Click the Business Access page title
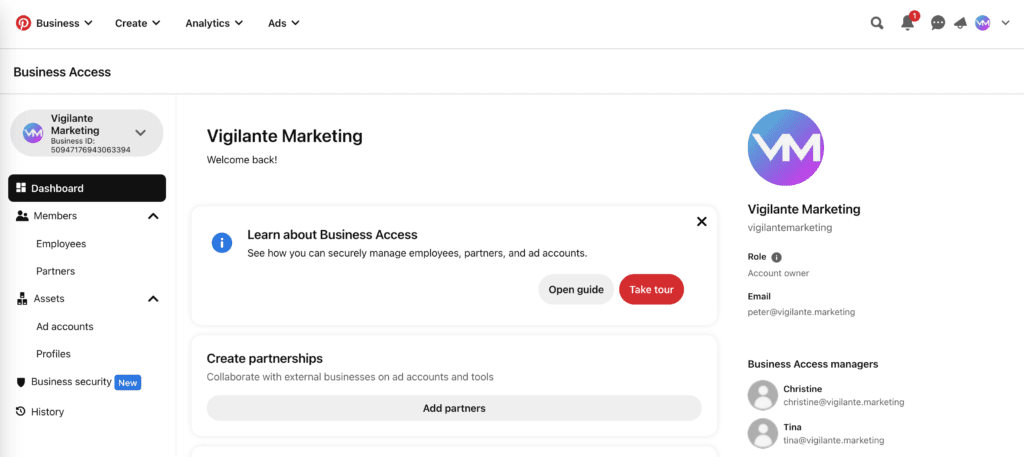 (62, 72)
